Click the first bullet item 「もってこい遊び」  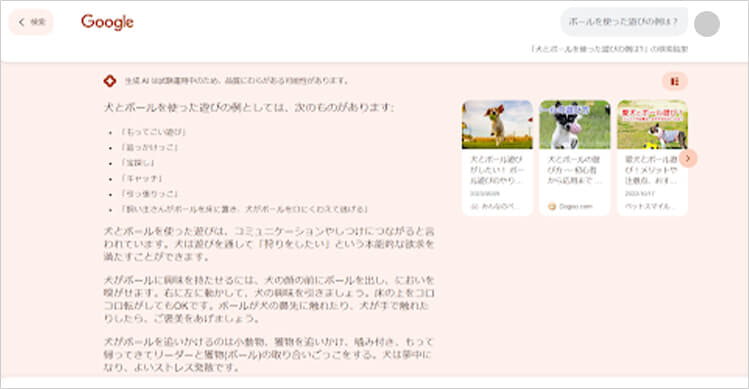point(153,132)
